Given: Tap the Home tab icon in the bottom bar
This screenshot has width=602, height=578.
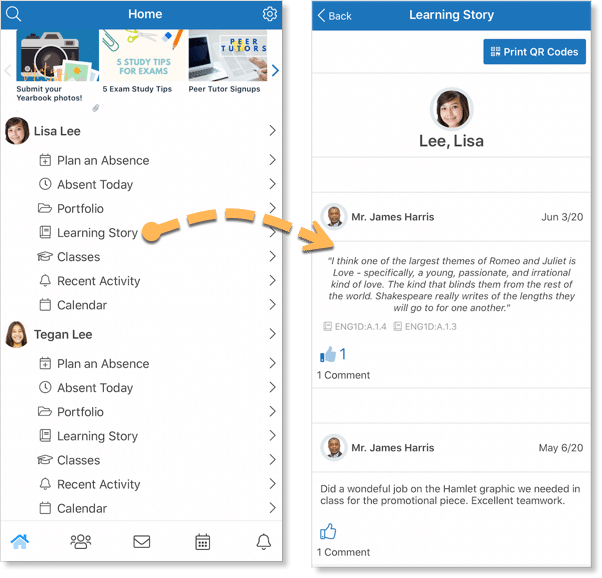Looking at the screenshot, I should 20,542.
